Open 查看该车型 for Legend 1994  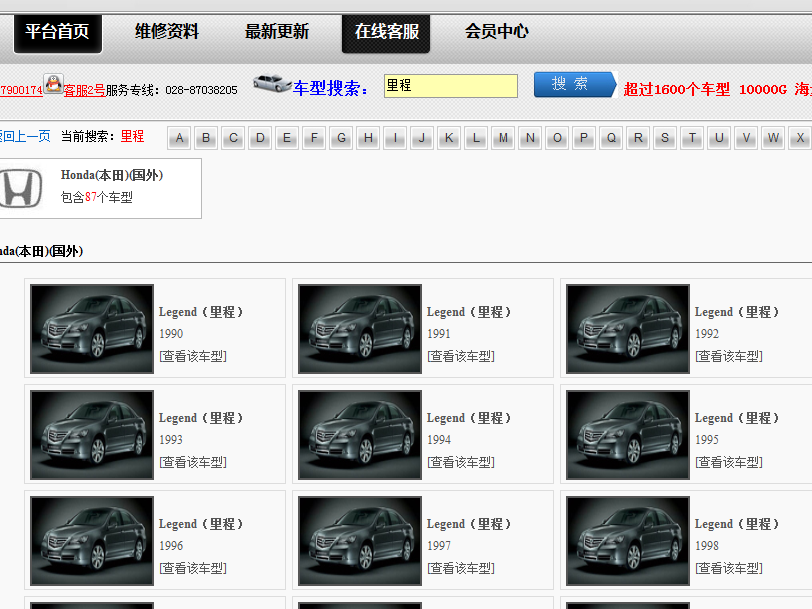point(461,462)
